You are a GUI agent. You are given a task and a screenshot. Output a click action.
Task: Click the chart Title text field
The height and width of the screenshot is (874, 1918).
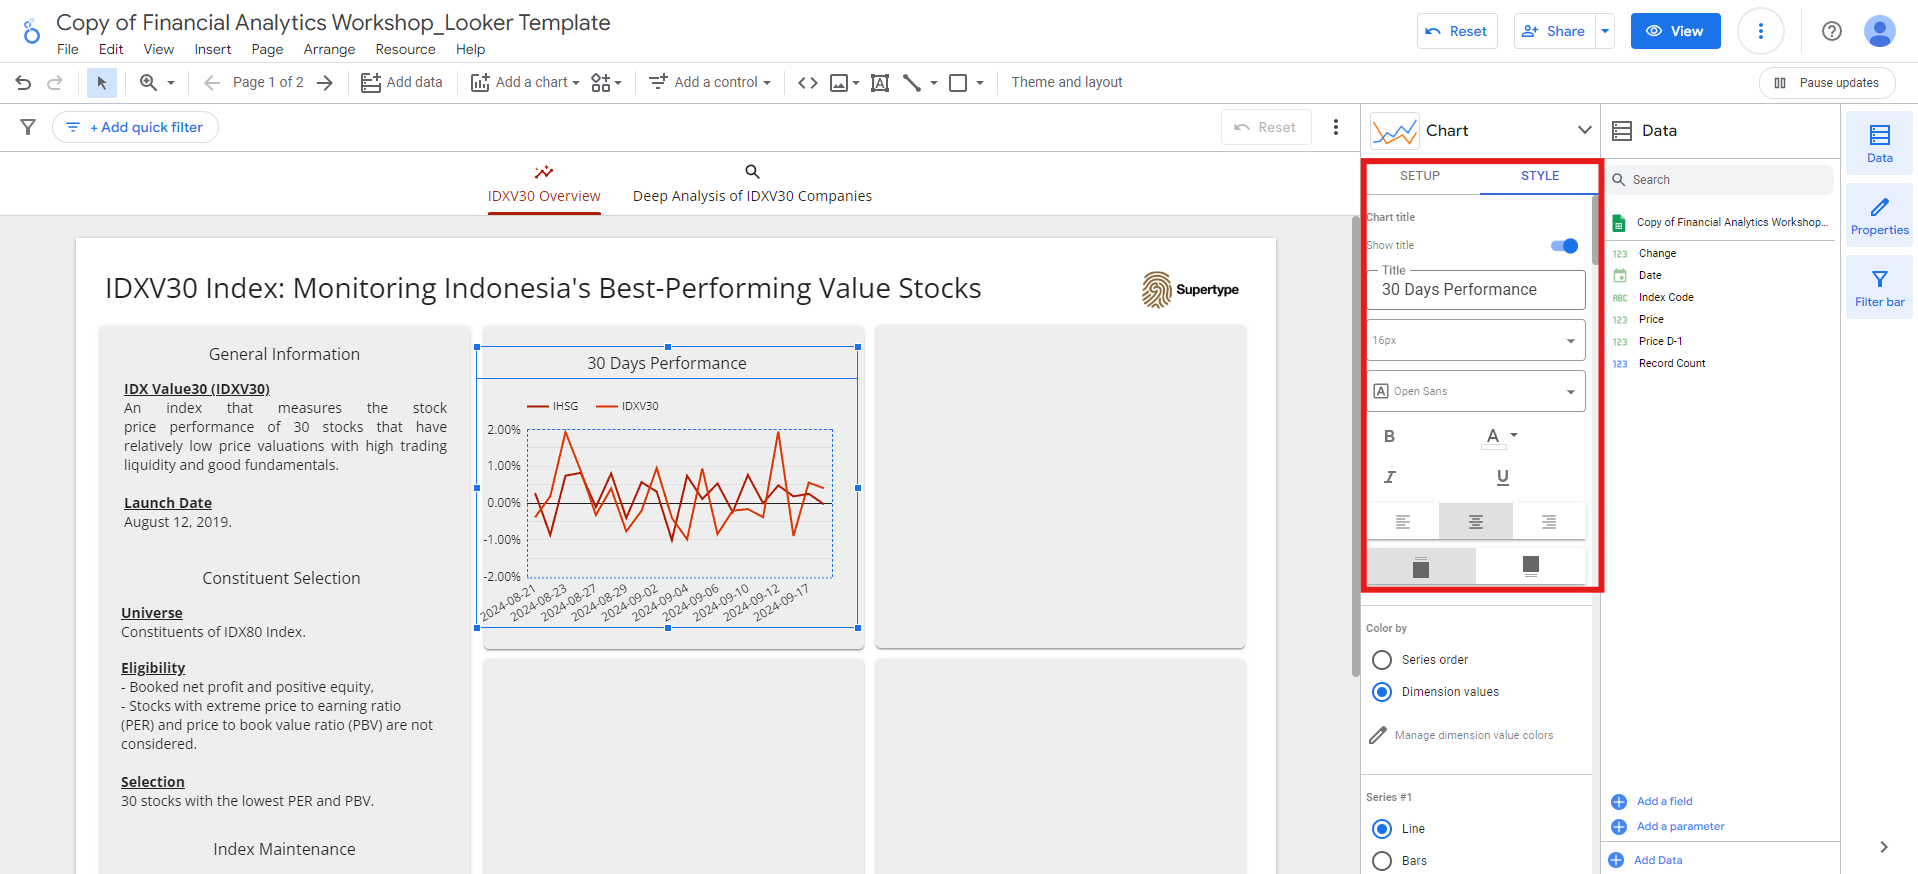(1476, 290)
